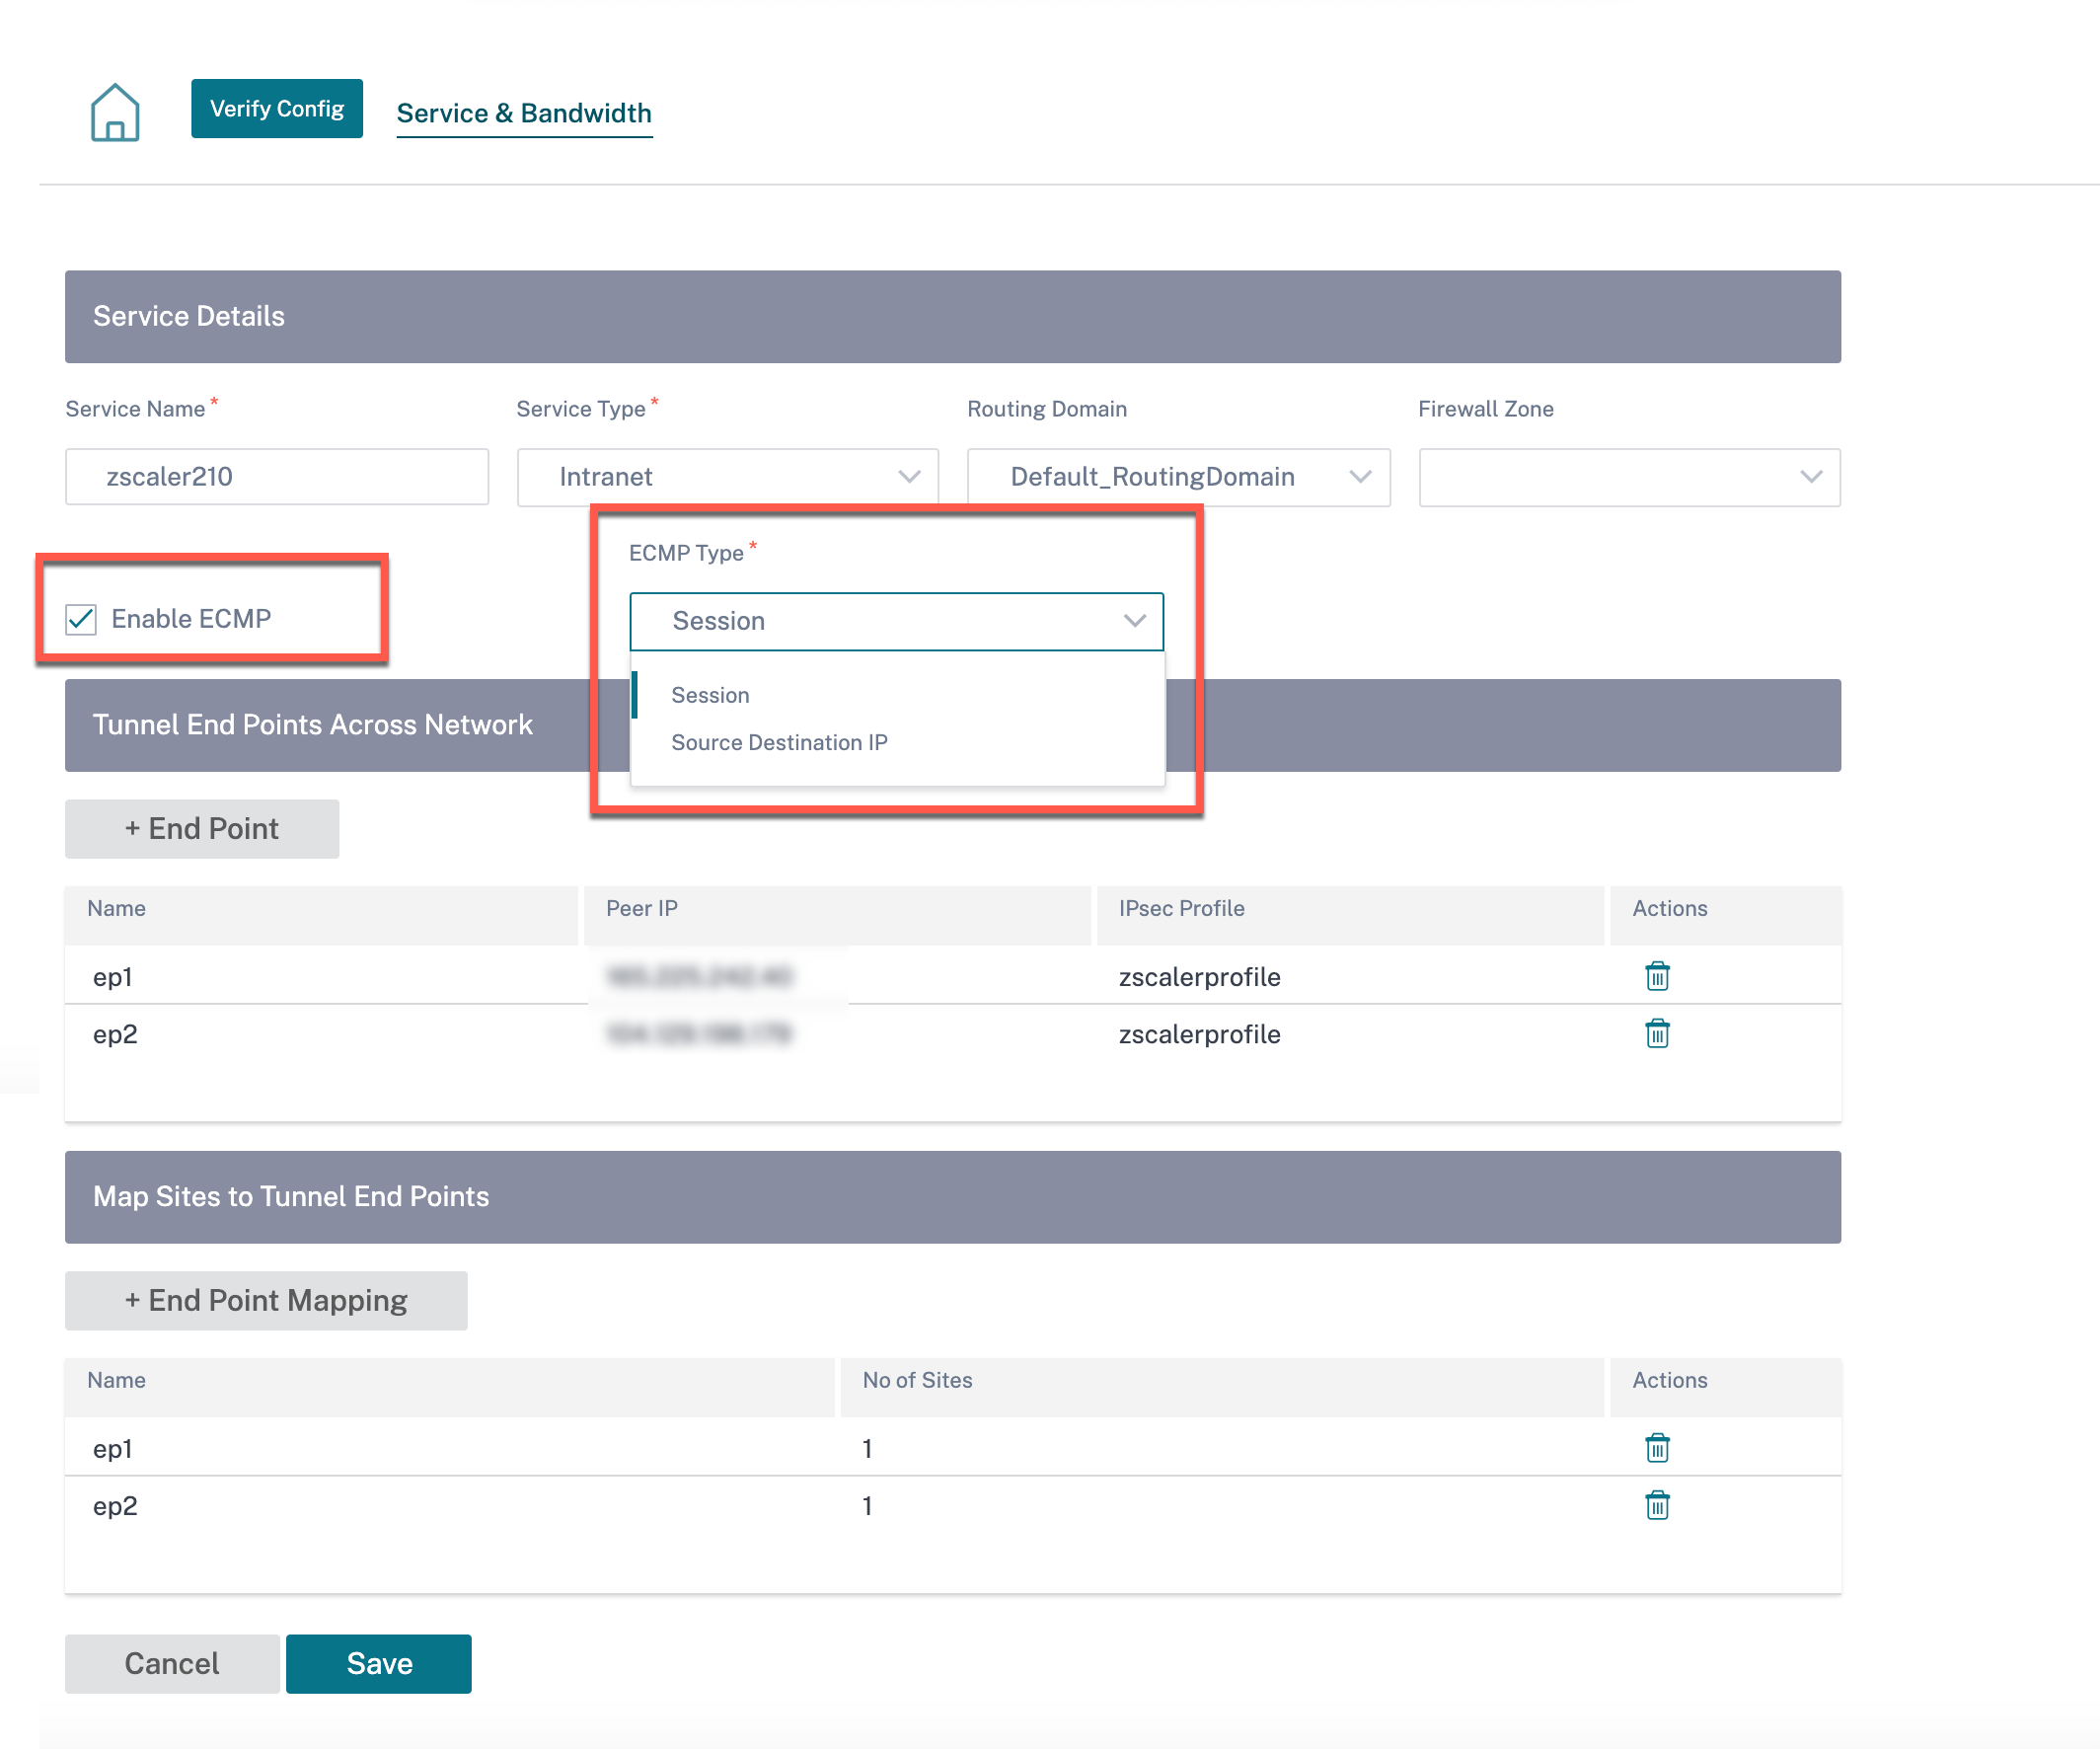Select ep1 name in Tunnel End Points table
The width and height of the screenshot is (2100, 1749).
(113, 976)
